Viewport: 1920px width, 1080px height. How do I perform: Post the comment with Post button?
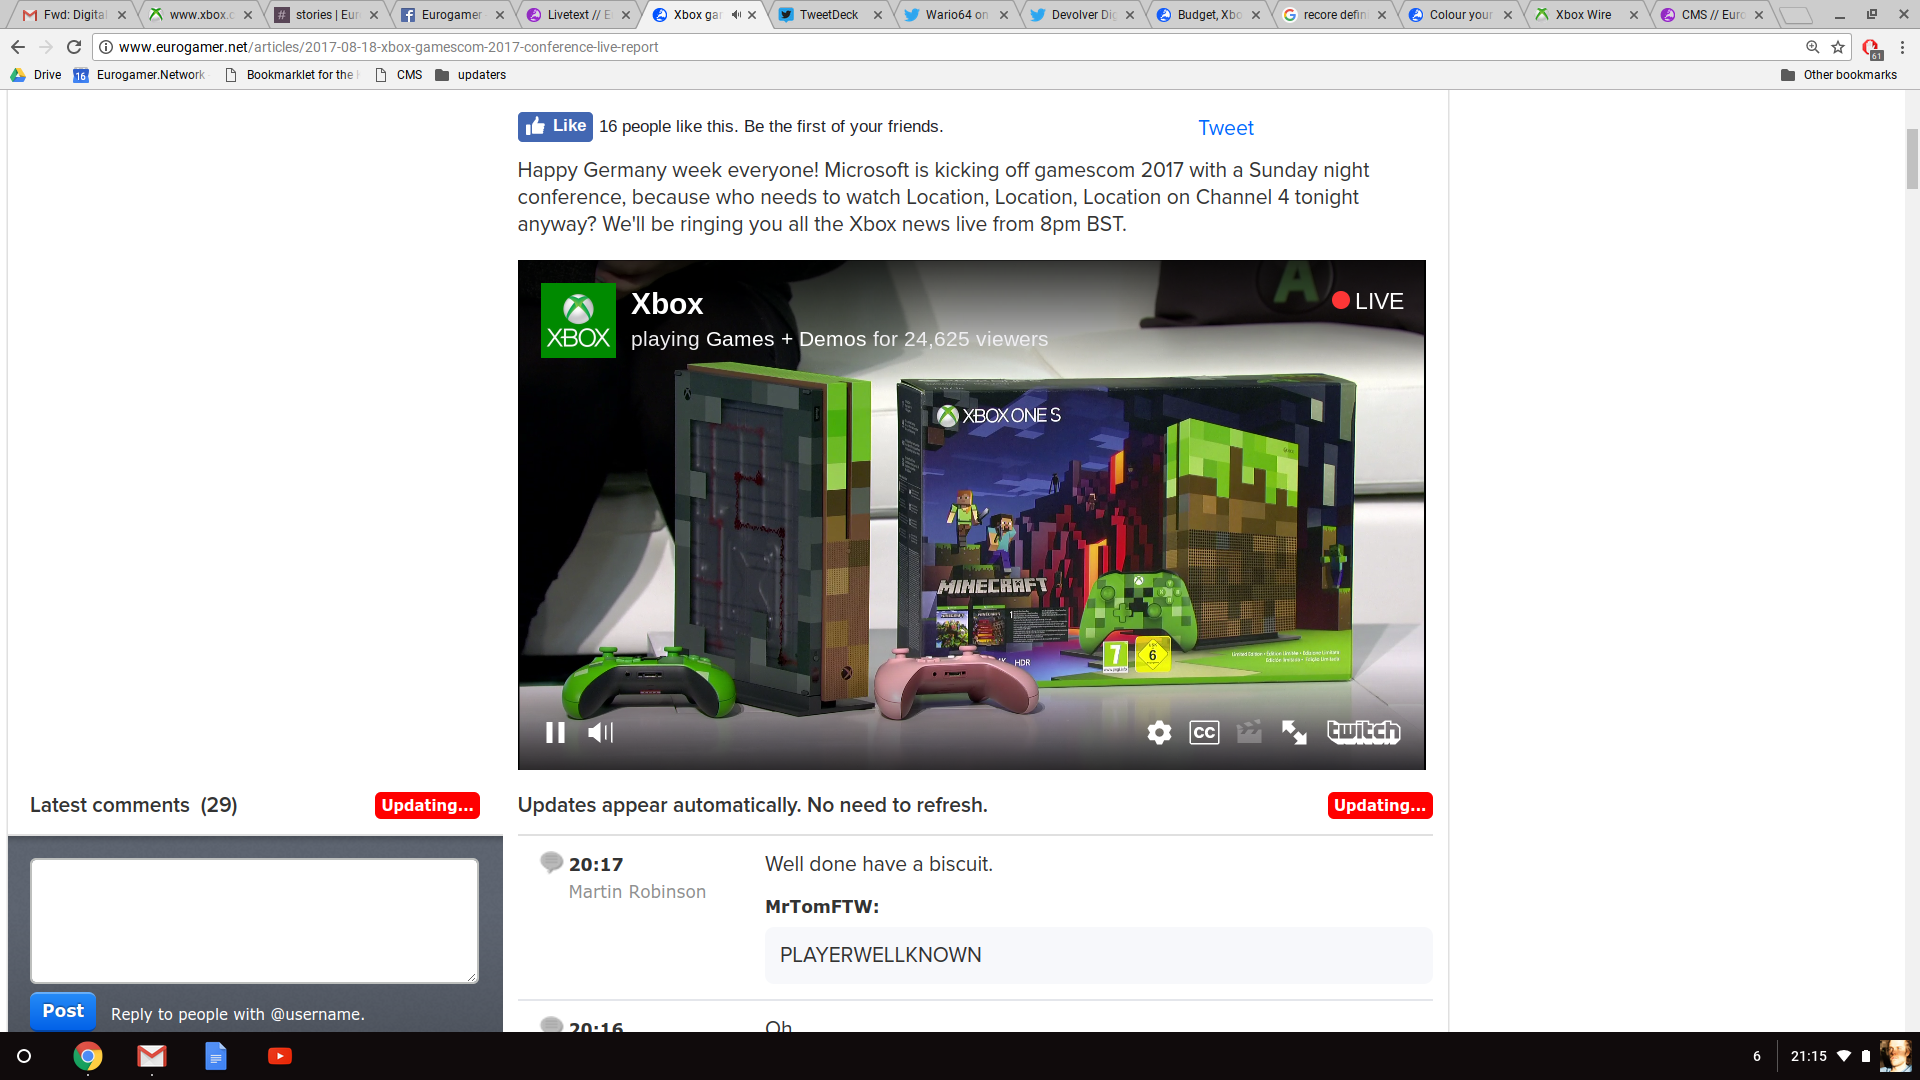coord(63,1011)
